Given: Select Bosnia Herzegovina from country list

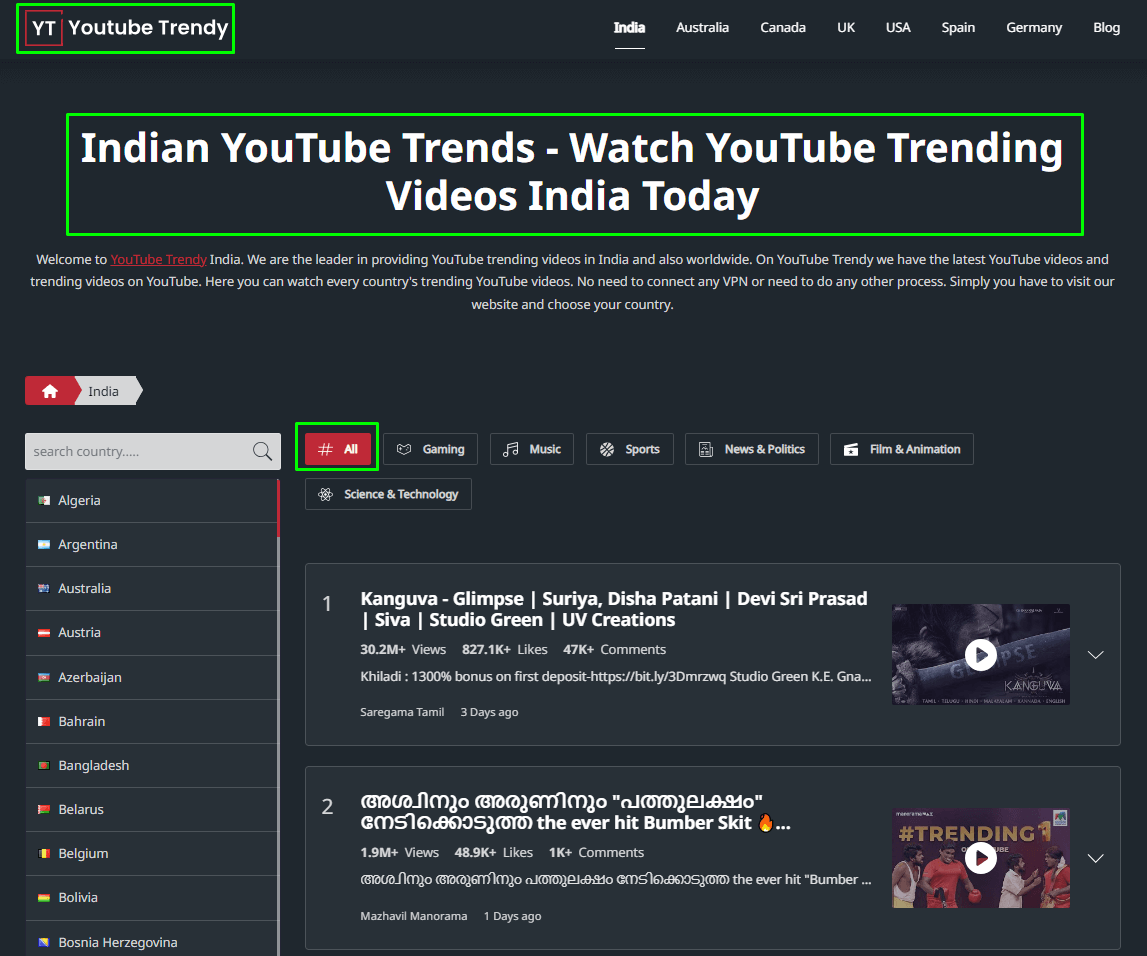Looking at the screenshot, I should click(x=151, y=939).
